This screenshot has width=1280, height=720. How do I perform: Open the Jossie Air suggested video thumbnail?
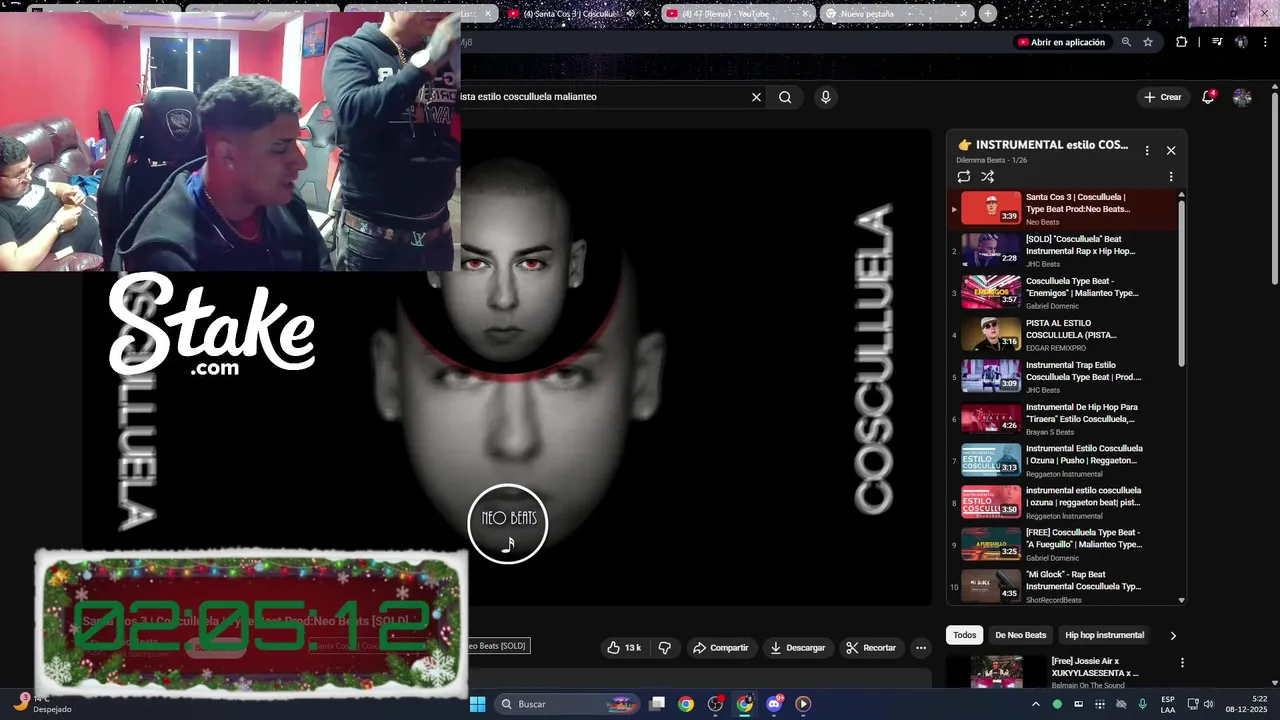click(996, 672)
